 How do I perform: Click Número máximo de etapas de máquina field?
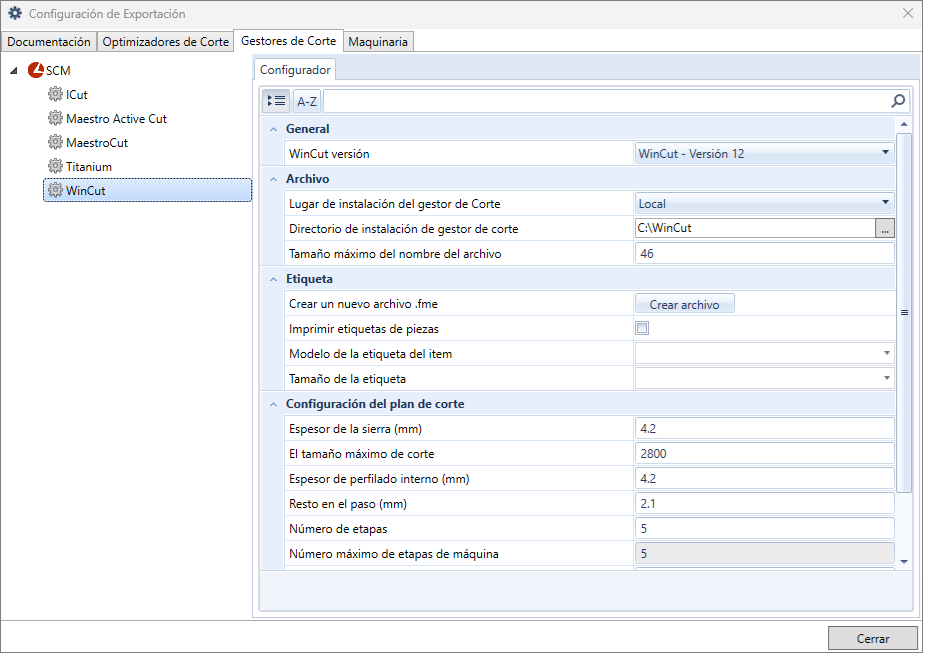click(x=765, y=553)
